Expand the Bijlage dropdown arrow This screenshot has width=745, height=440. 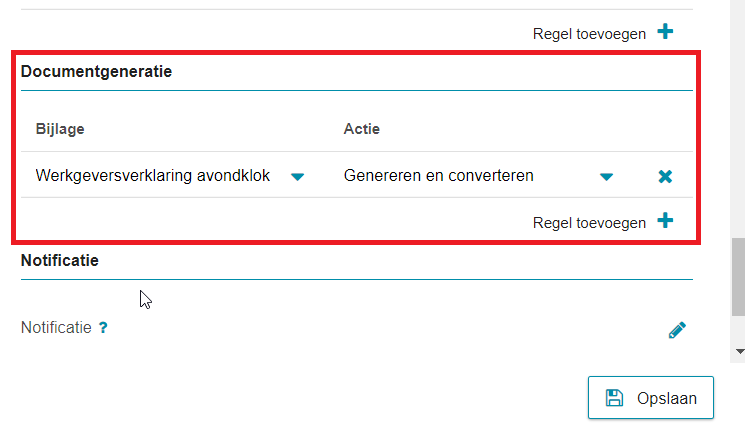[297, 177]
